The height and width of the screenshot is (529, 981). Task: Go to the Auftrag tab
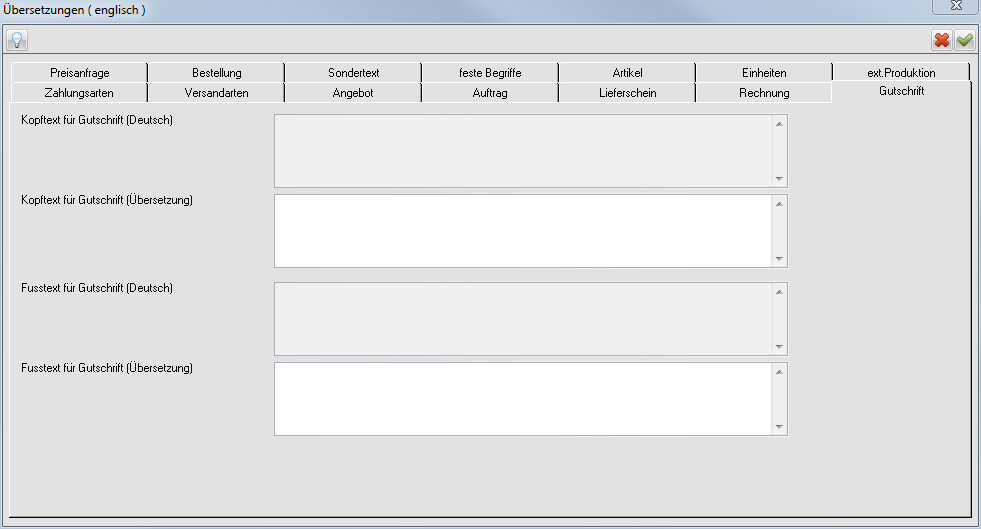click(490, 93)
